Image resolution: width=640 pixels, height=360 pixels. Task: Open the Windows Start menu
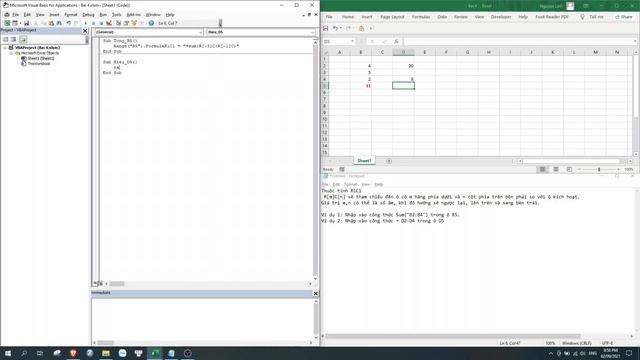[x=8, y=353]
